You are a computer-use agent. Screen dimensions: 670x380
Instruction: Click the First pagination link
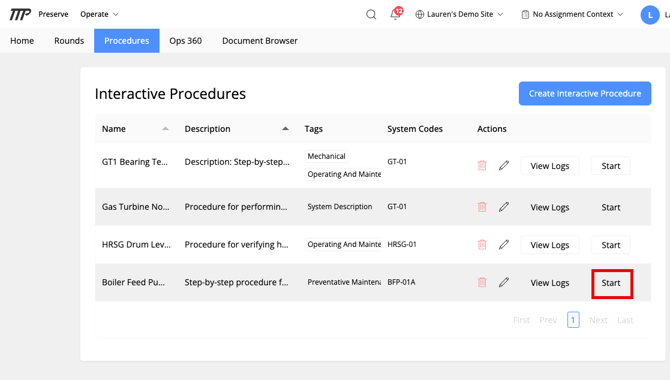[x=521, y=320]
